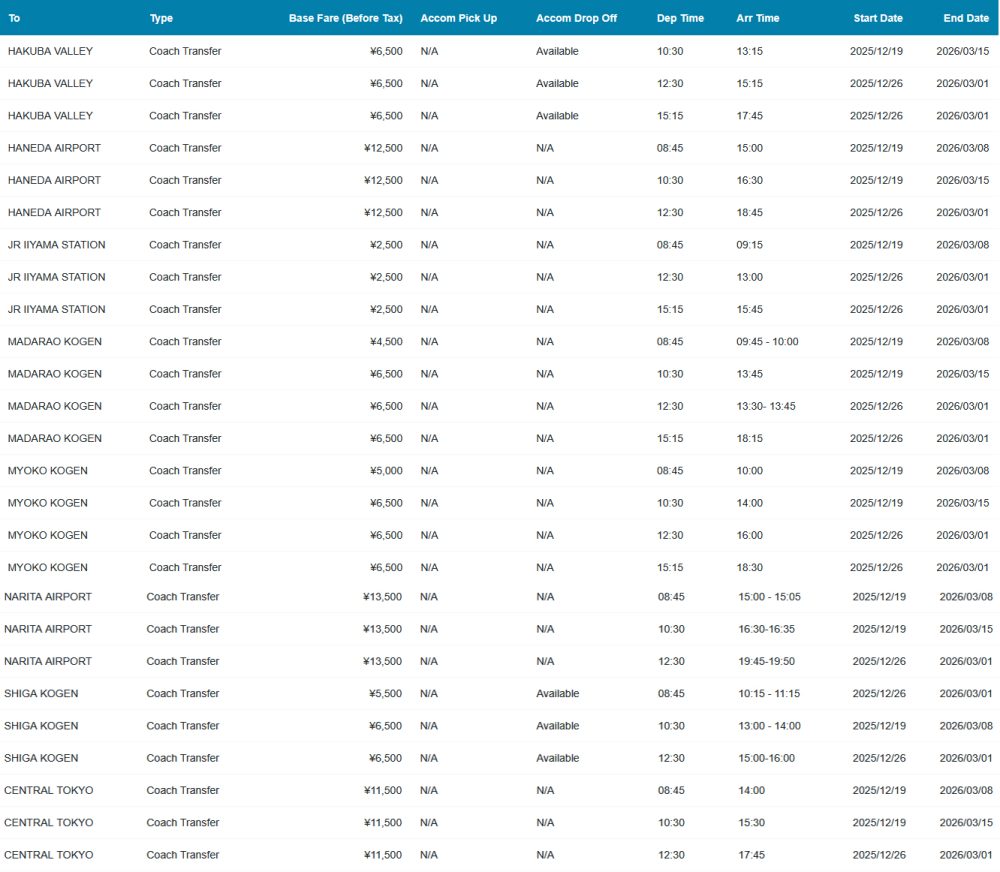Image resolution: width=1000 pixels, height=872 pixels.
Task: Select the ¥4,500 Madarao Kogen fare
Action: tap(385, 342)
